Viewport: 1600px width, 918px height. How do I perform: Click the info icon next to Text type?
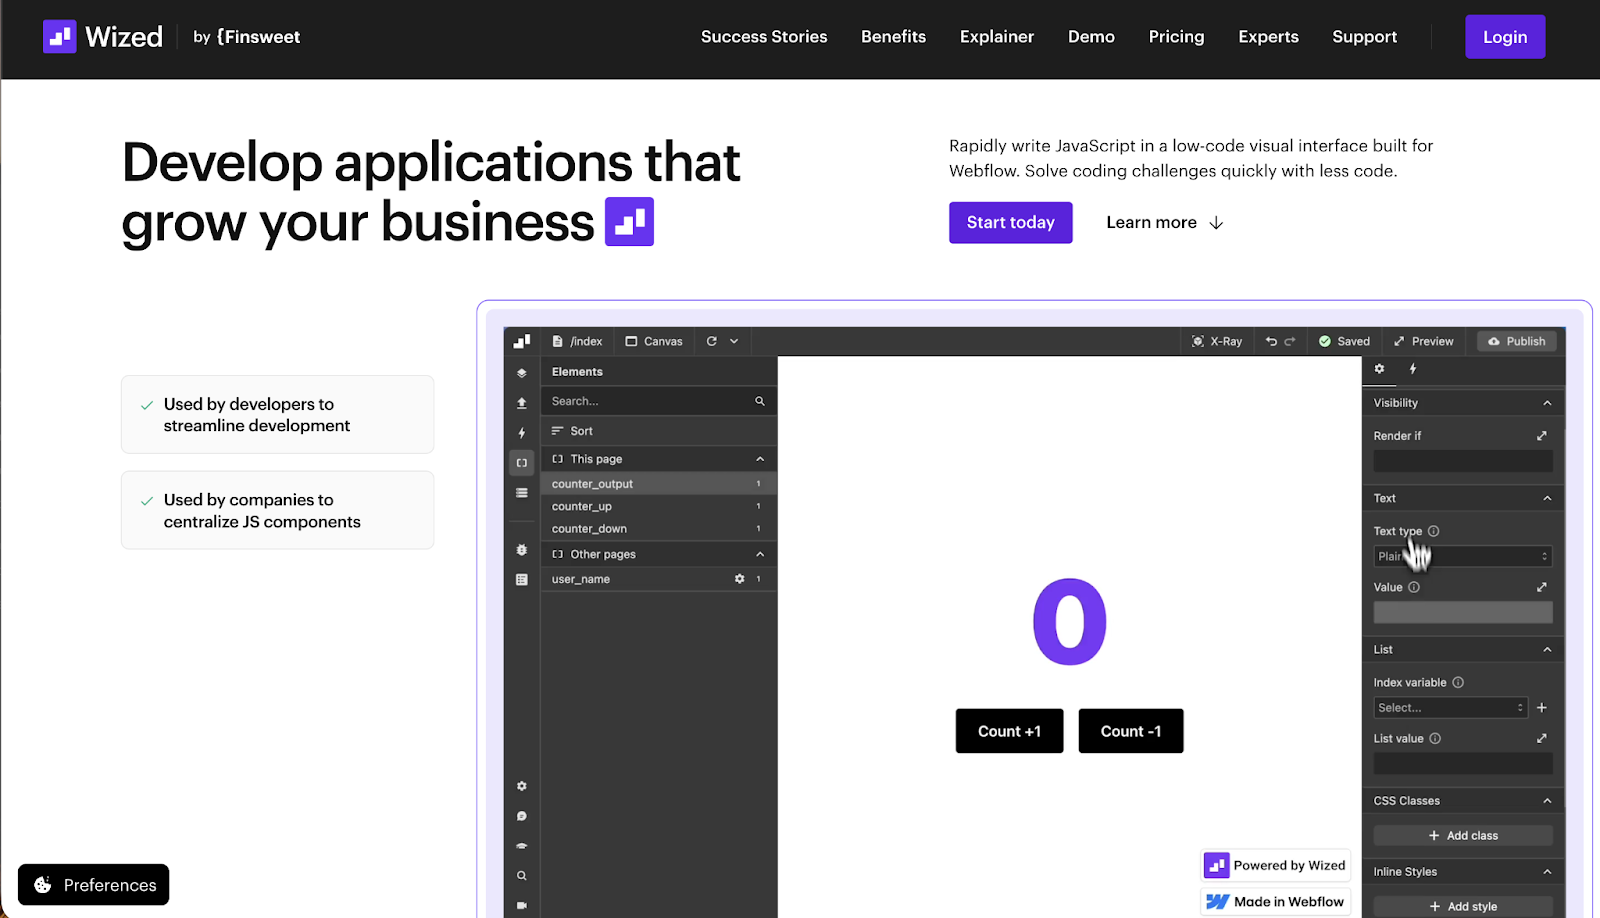tap(1434, 531)
